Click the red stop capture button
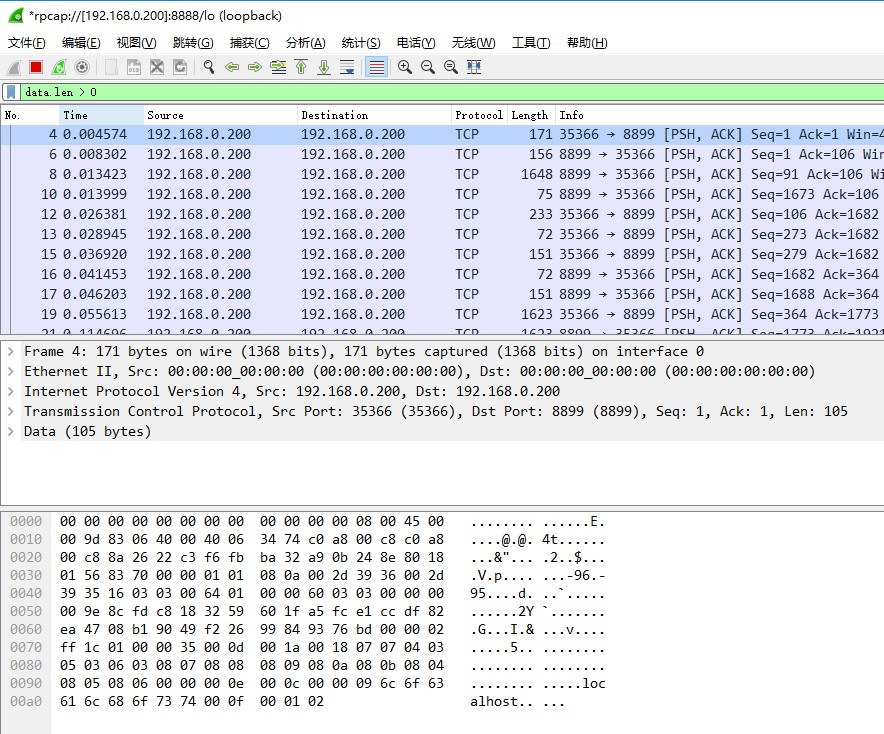 point(36,67)
